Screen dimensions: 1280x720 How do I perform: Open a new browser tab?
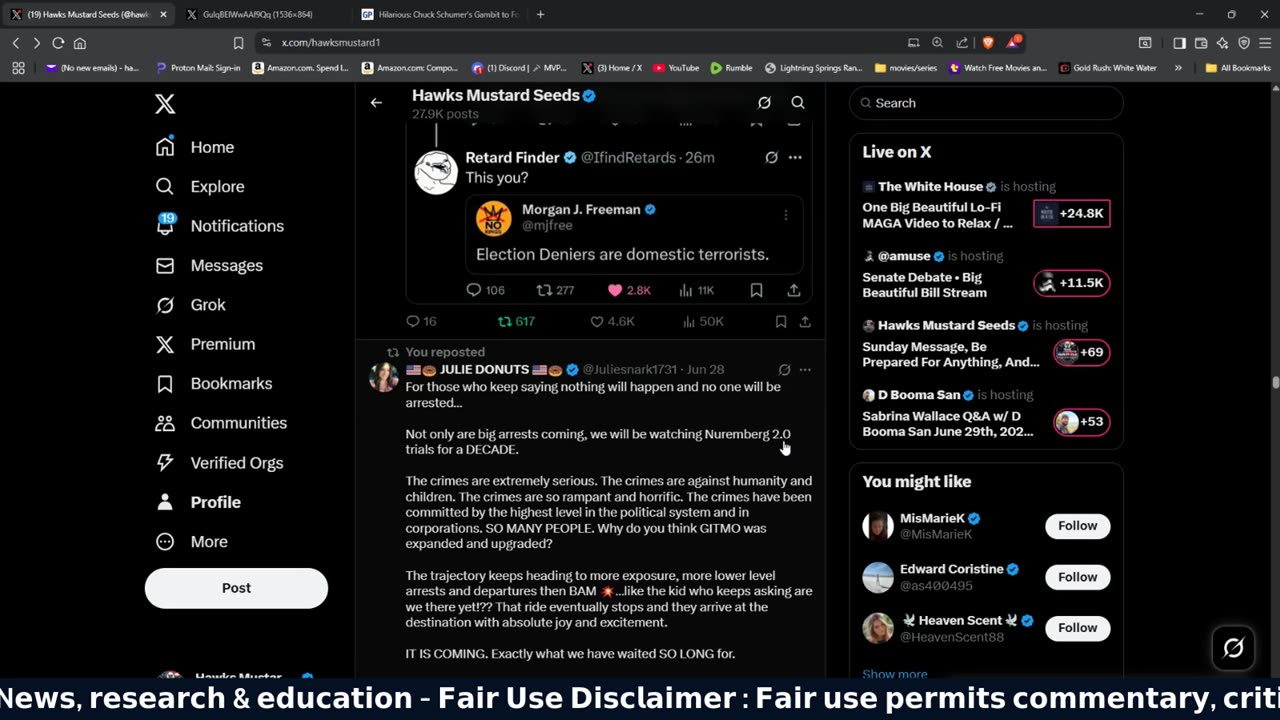[541, 14]
